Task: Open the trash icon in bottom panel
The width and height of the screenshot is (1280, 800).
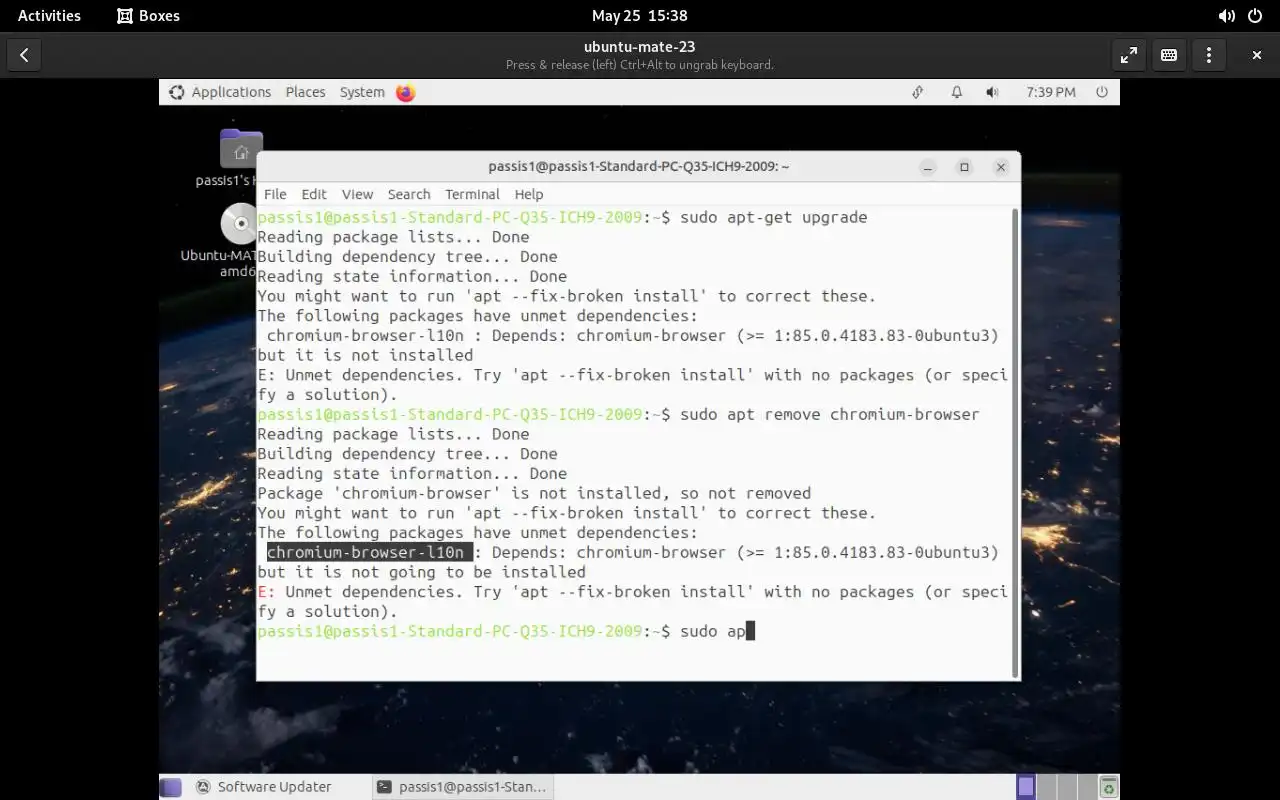Action: [1108, 787]
